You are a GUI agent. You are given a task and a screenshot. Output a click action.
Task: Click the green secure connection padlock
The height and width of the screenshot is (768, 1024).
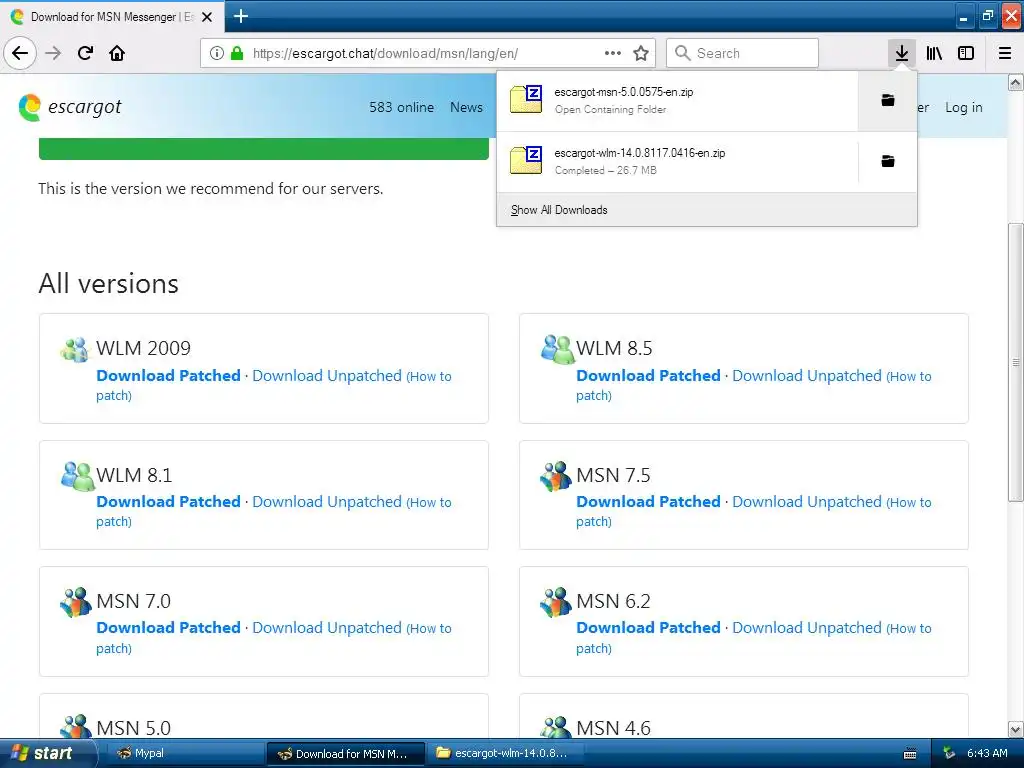click(x=237, y=53)
